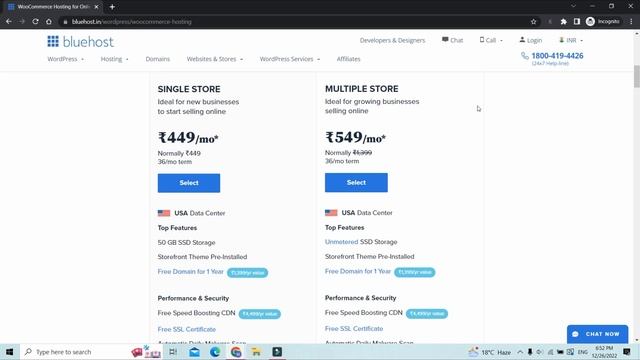The height and width of the screenshot is (360, 640).
Task: Click the weather widget showing 18°C Haze
Action: pyautogui.click(x=490, y=352)
